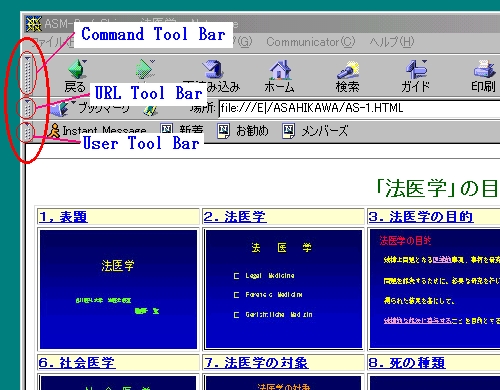Open the link 6. 社会医学
The width and height of the screenshot is (500, 390).
tap(77, 362)
